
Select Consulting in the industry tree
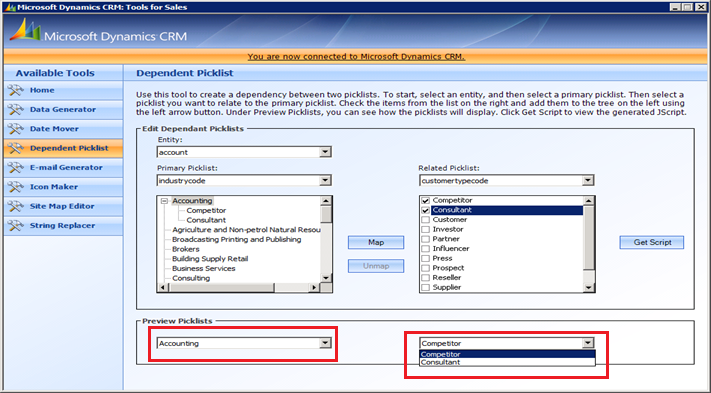(191, 278)
